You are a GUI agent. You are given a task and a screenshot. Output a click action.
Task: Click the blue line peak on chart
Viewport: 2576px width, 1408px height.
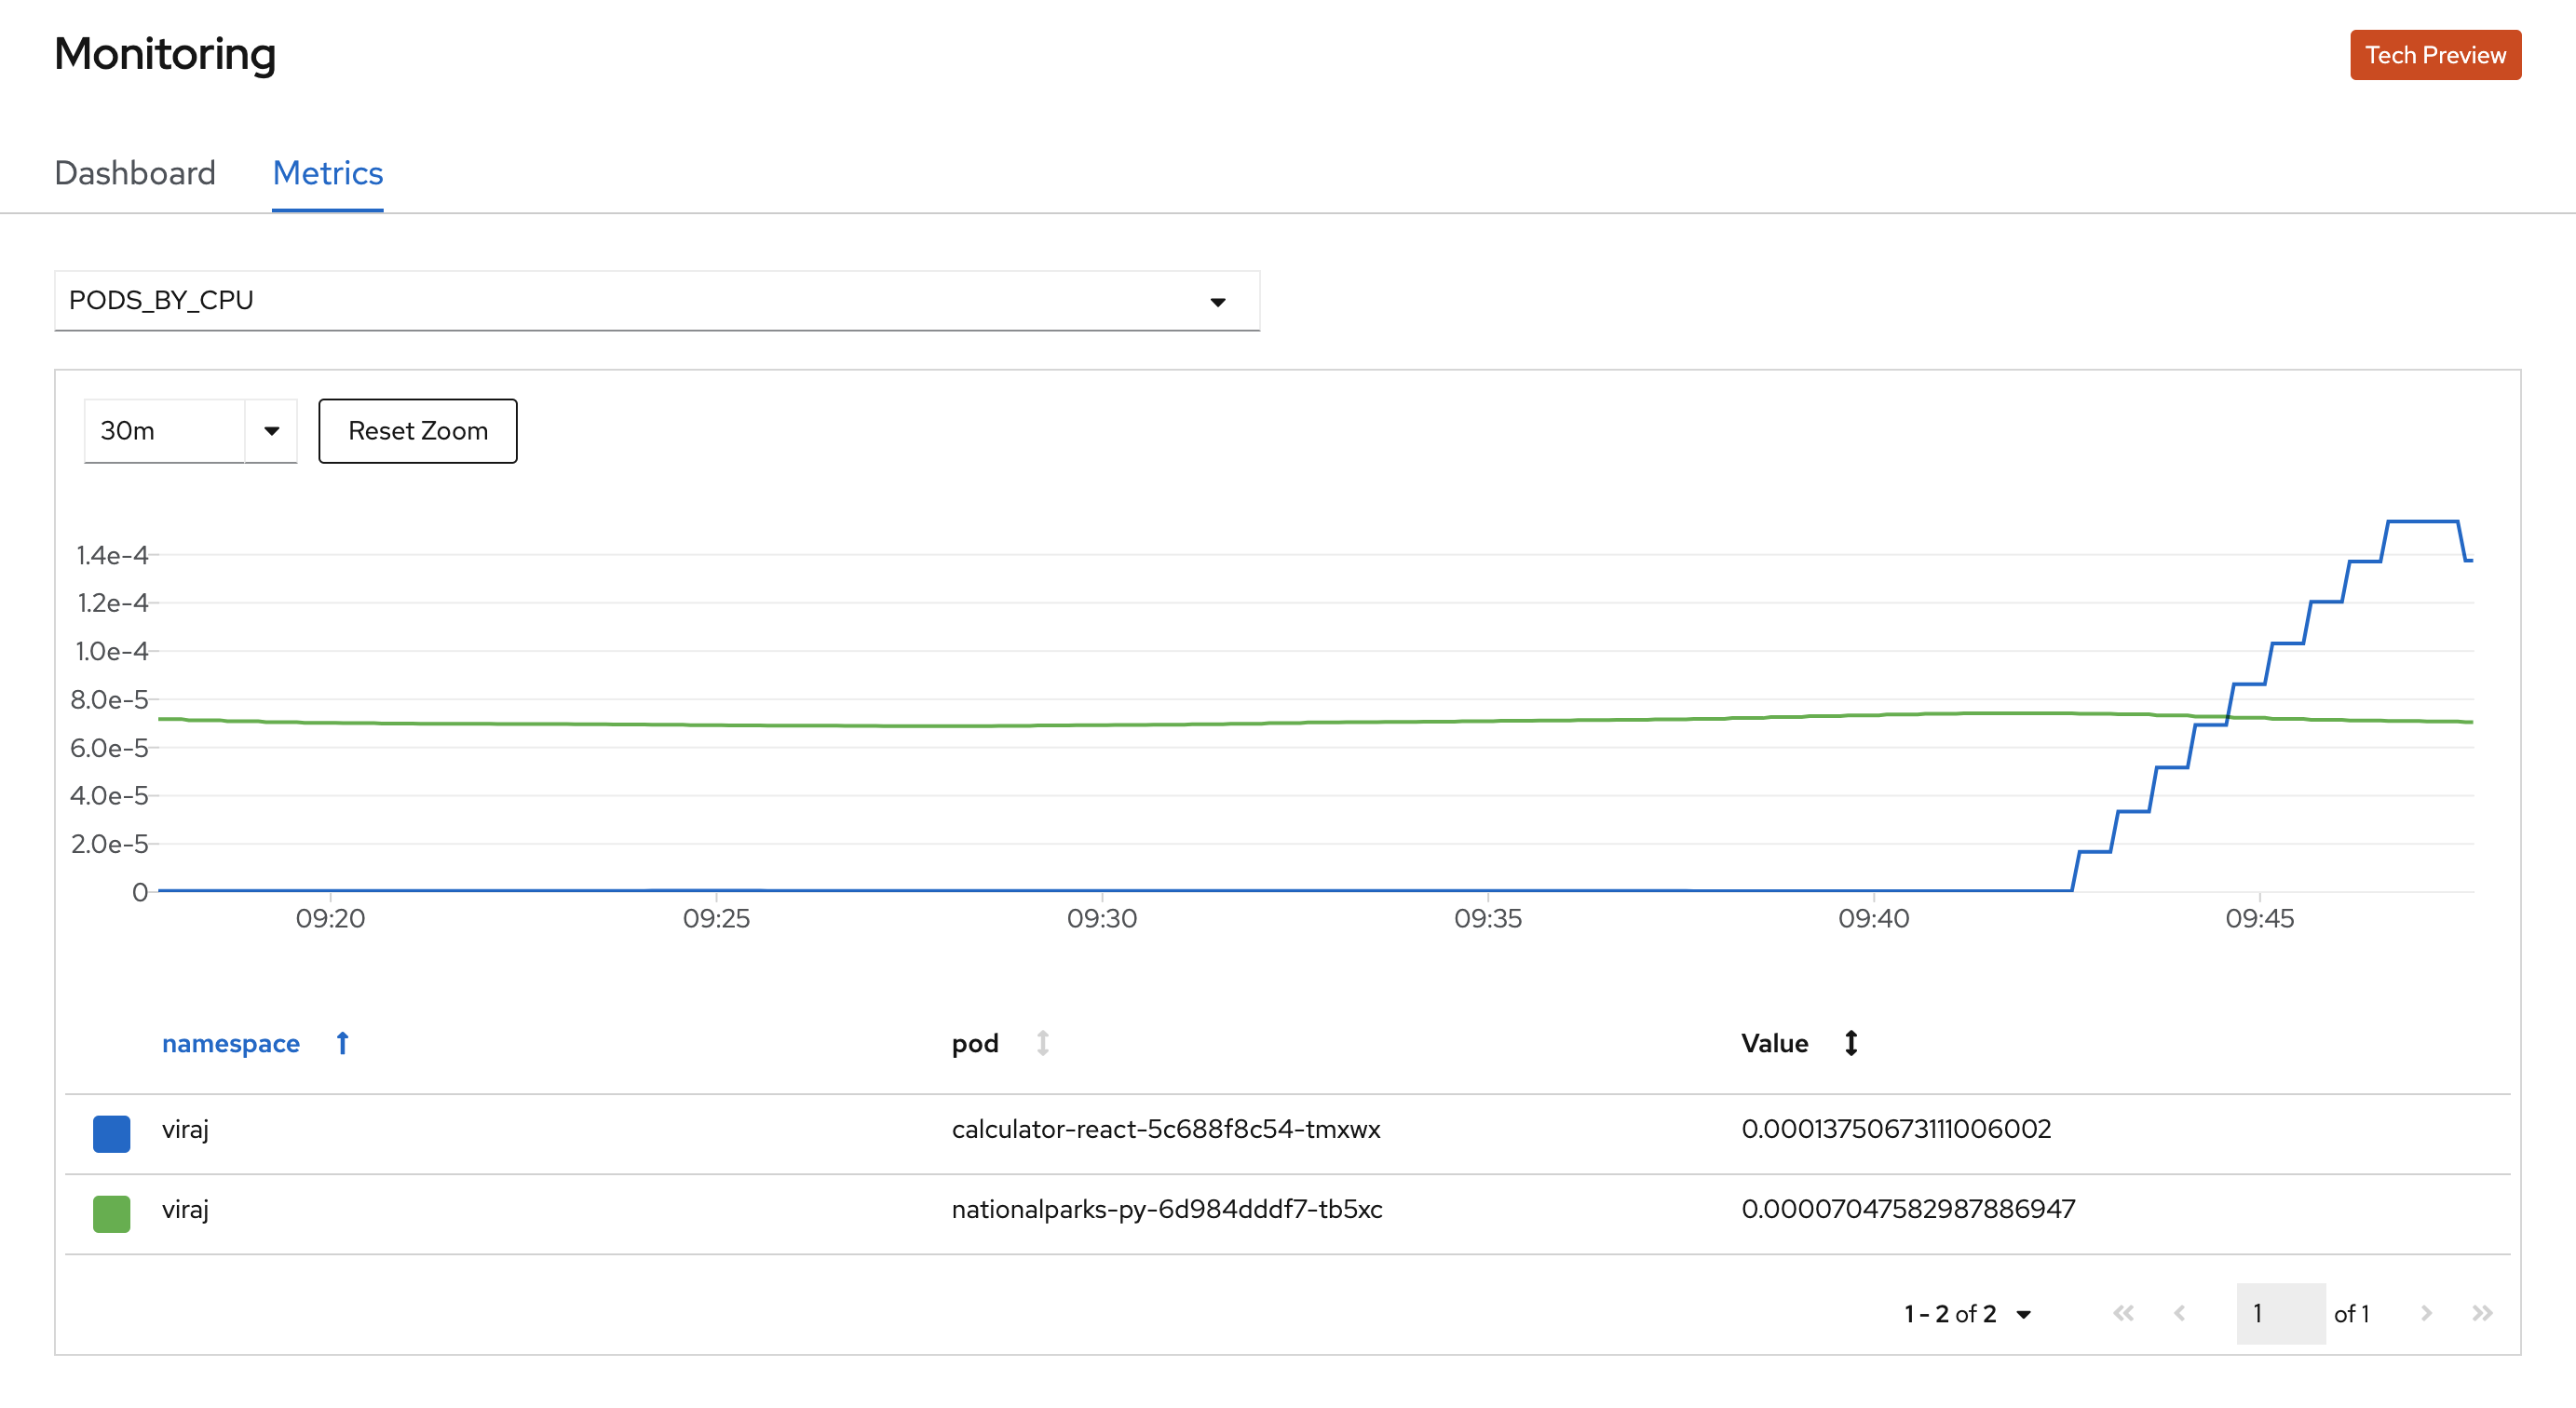pyautogui.click(x=2421, y=521)
